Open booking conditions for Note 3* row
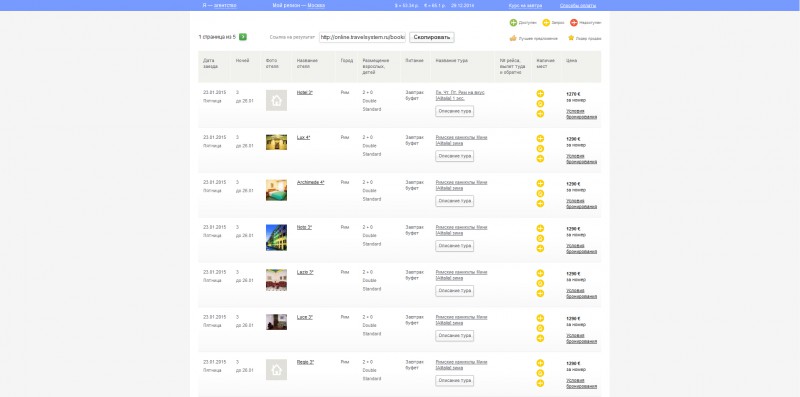This screenshot has height=397, width=800. tap(582, 249)
